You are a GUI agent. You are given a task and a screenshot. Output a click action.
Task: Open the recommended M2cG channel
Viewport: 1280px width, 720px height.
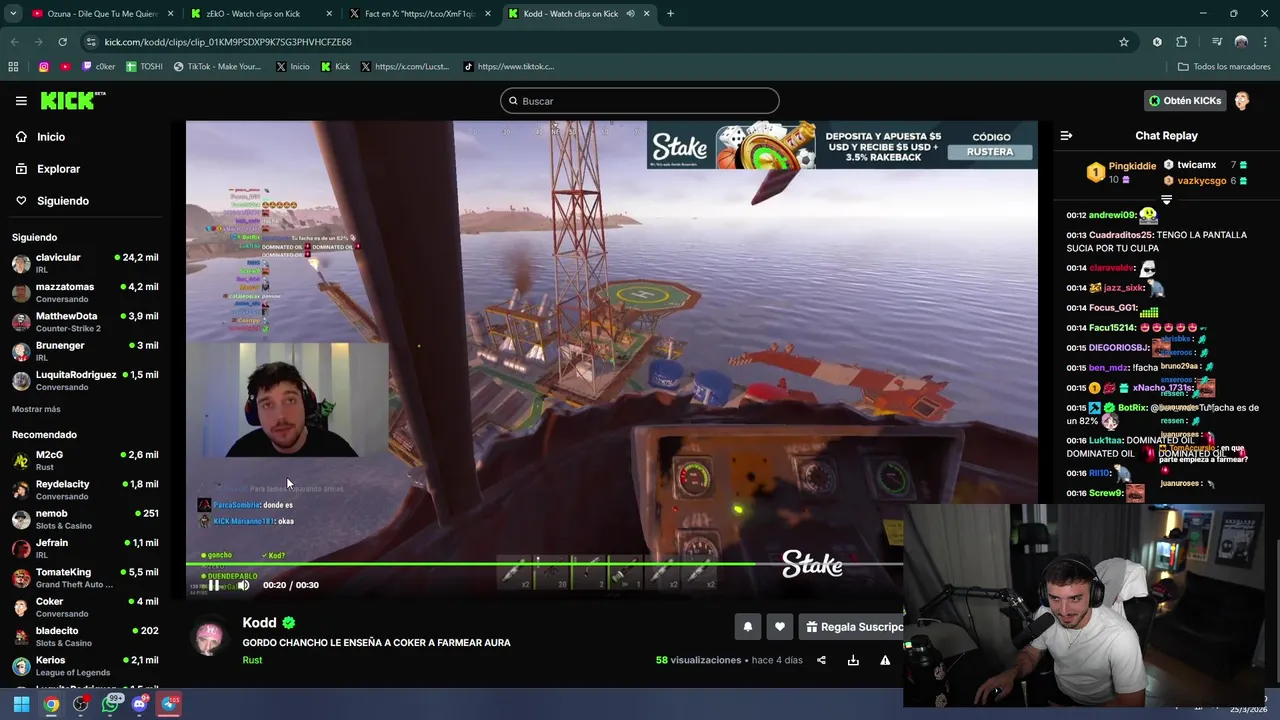[x=85, y=461]
